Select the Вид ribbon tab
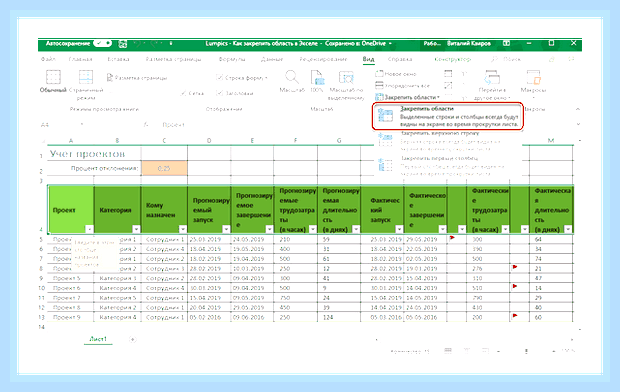Image resolution: width=620 pixels, height=392 pixels. (x=368, y=59)
